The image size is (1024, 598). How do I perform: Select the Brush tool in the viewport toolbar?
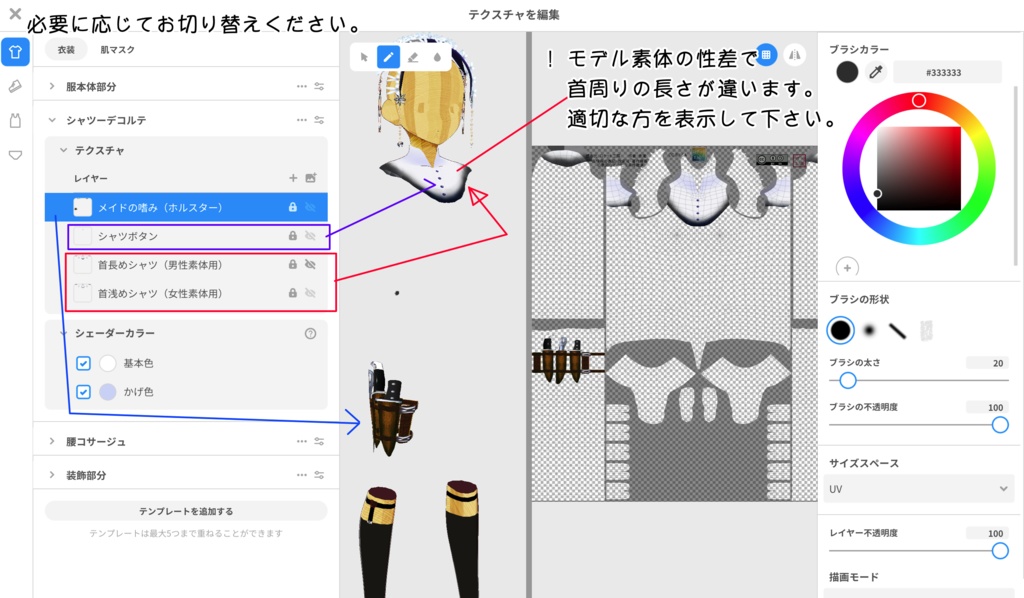pos(388,56)
